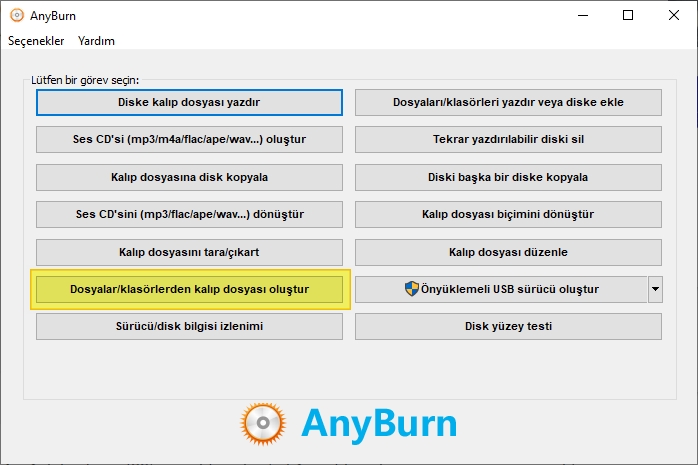Click Ses CD'si oluştur button

click(189, 139)
